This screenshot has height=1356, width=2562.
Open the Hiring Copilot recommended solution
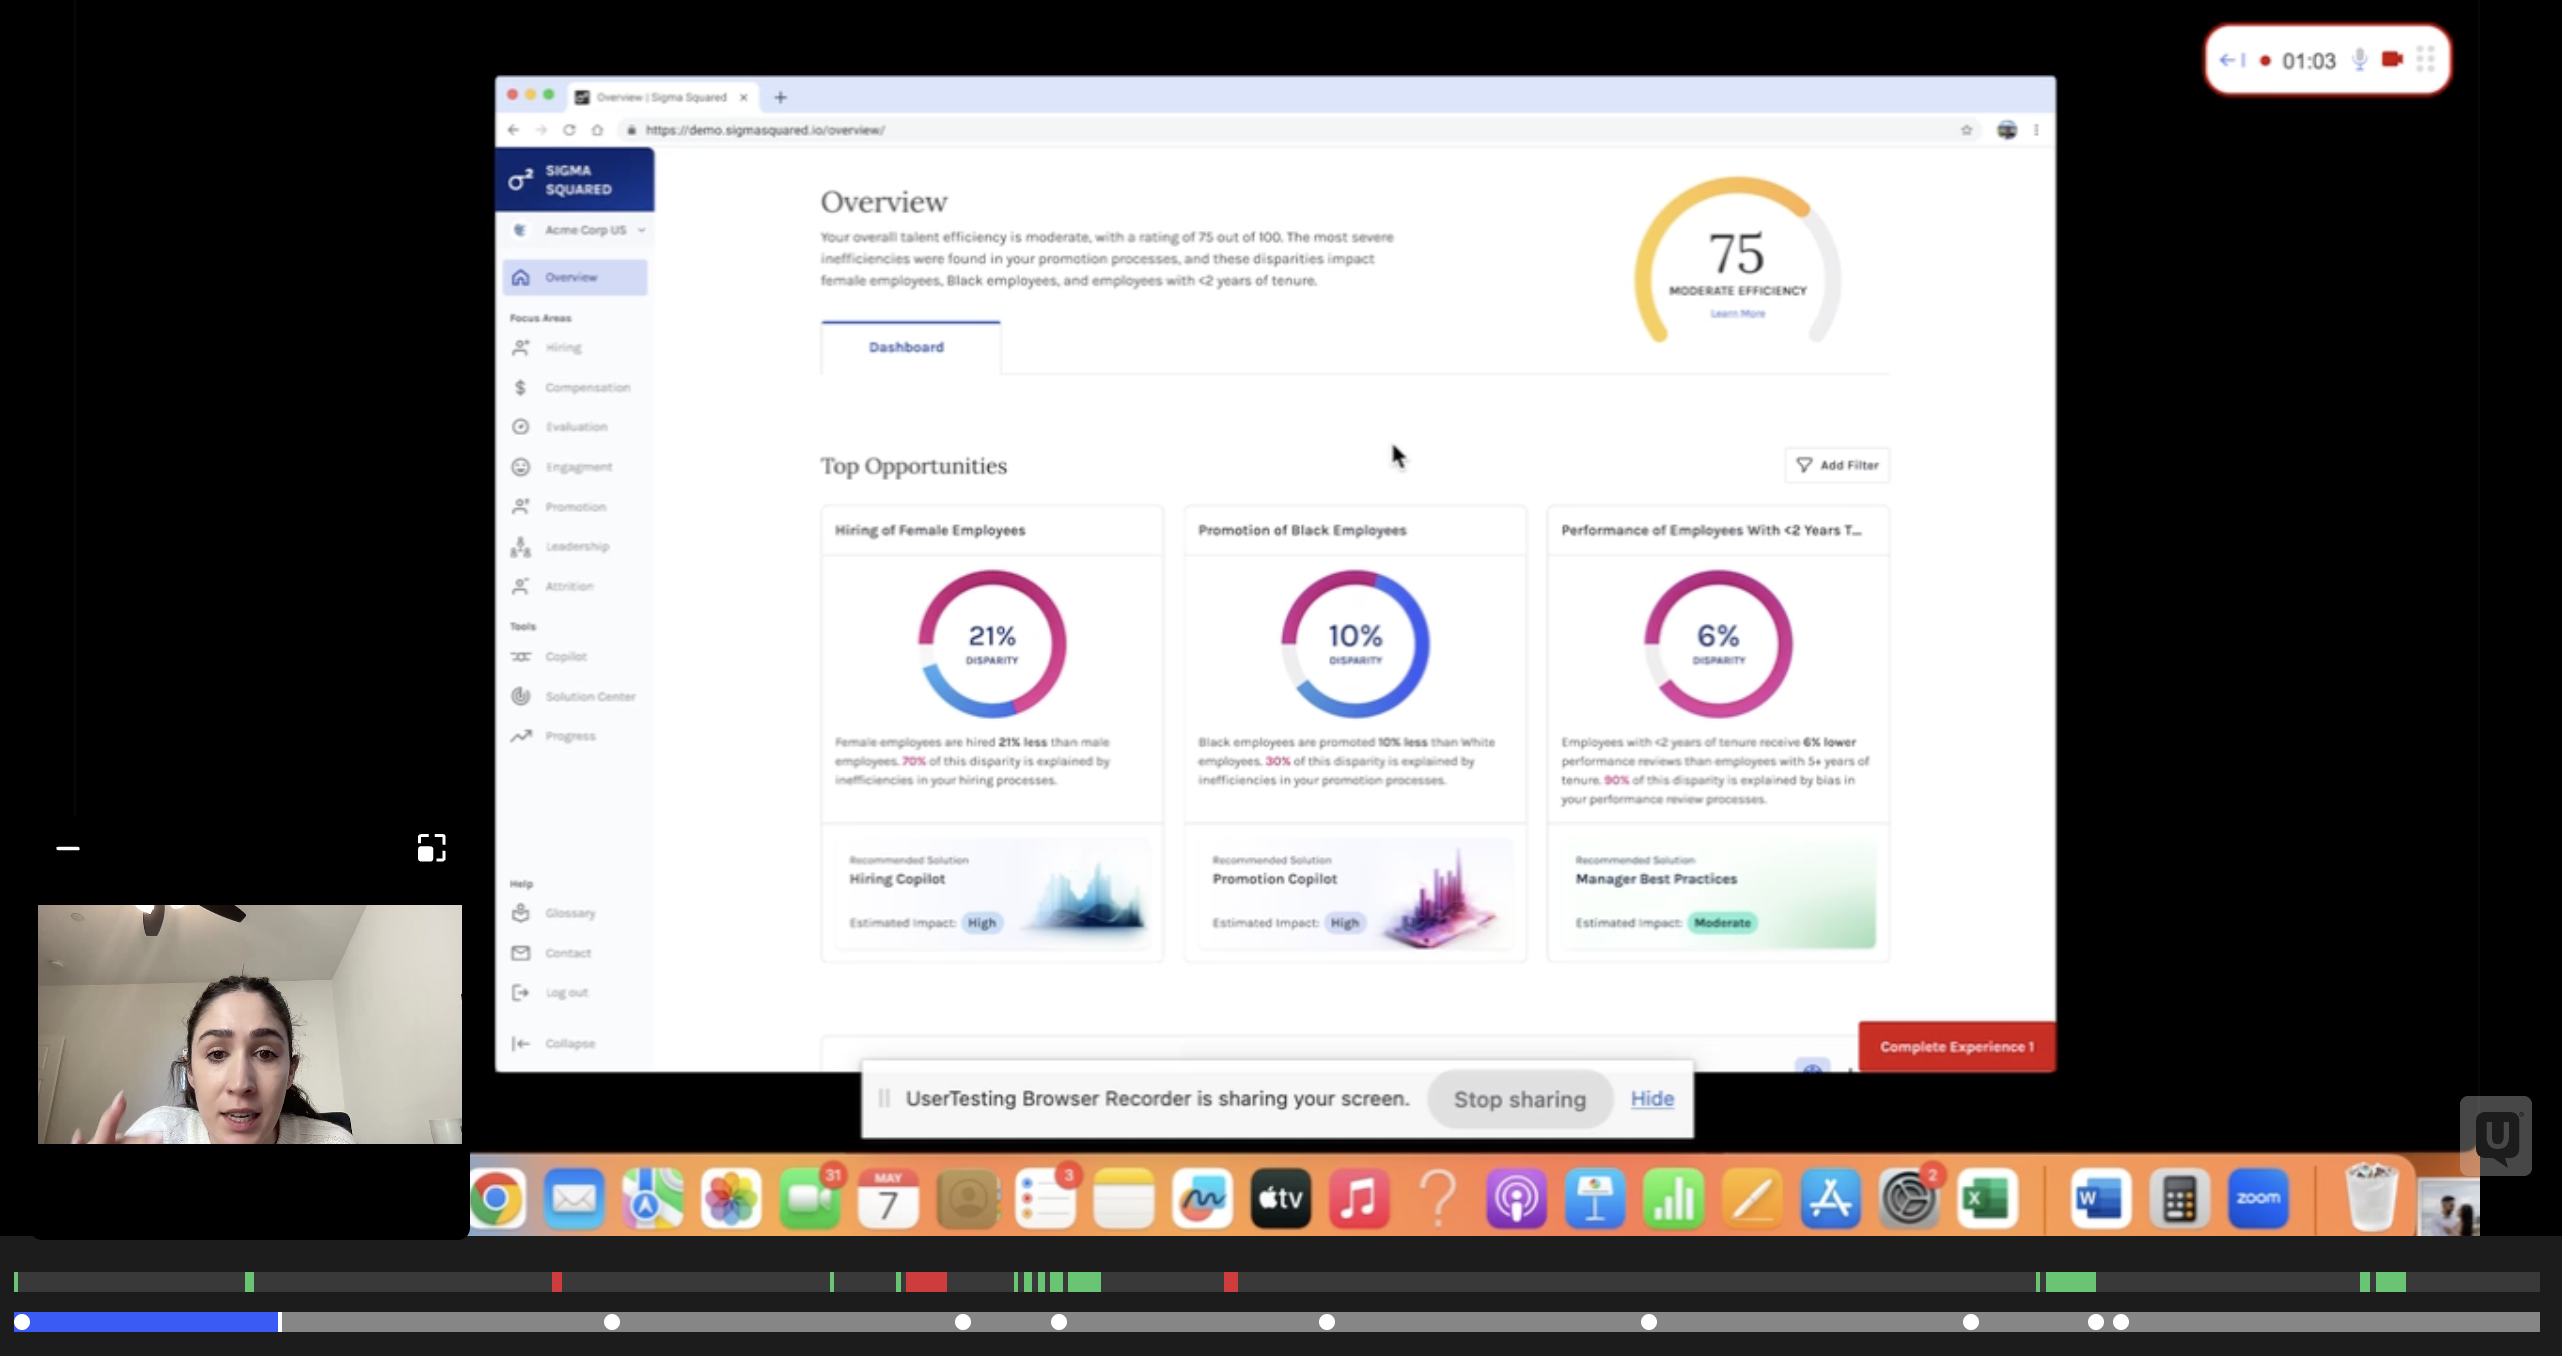pos(992,893)
